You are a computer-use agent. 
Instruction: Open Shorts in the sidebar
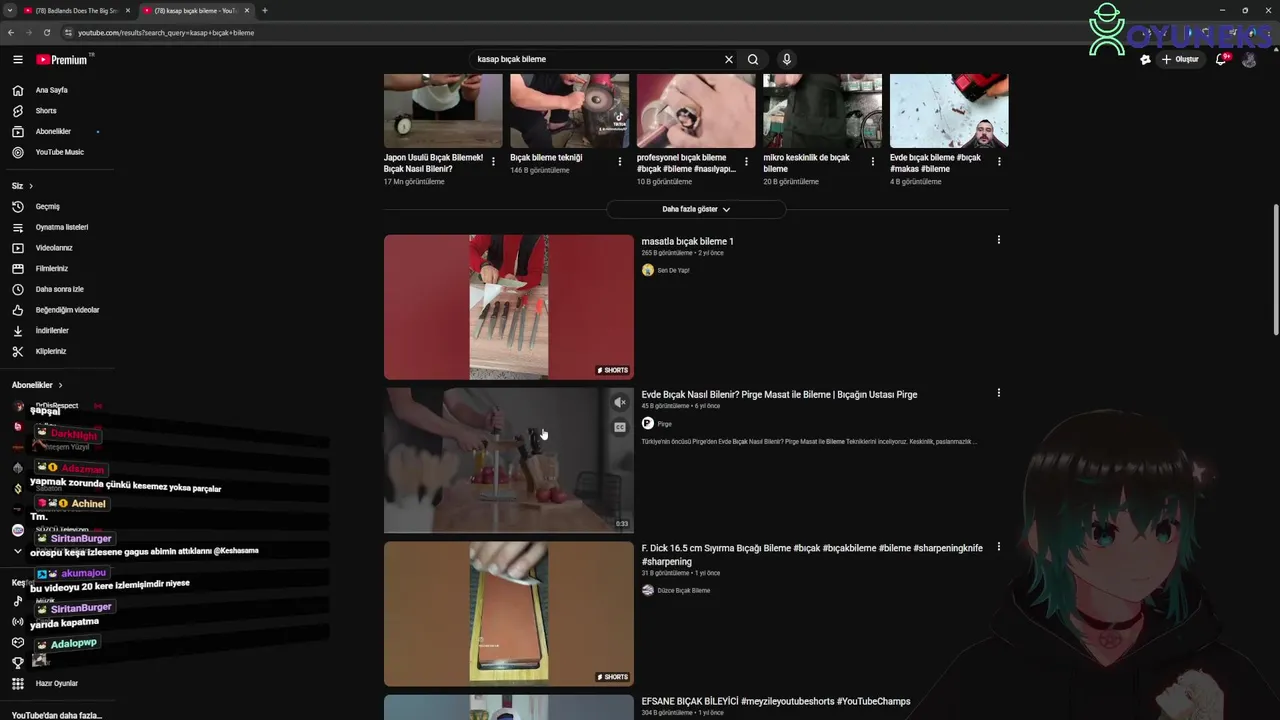pos(45,111)
